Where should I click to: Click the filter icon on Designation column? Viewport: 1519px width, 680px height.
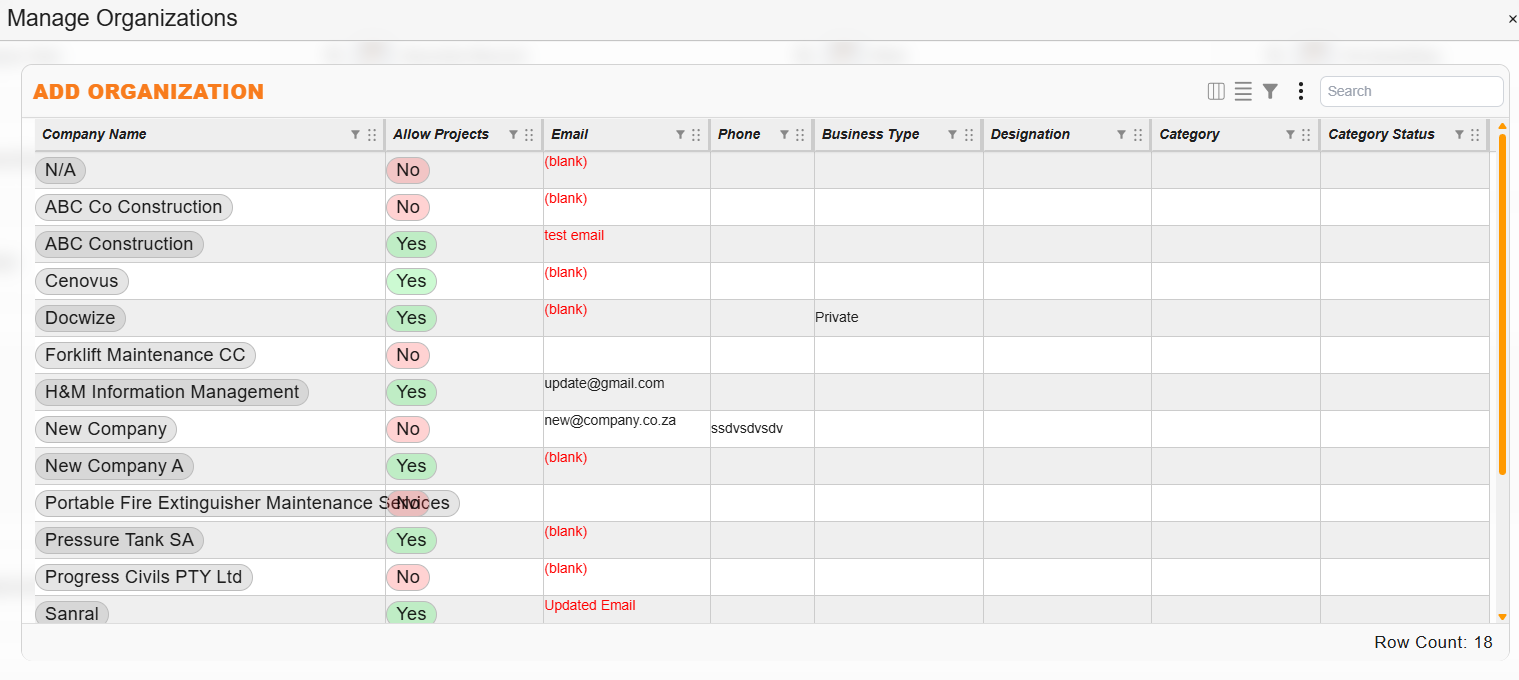tap(1122, 134)
